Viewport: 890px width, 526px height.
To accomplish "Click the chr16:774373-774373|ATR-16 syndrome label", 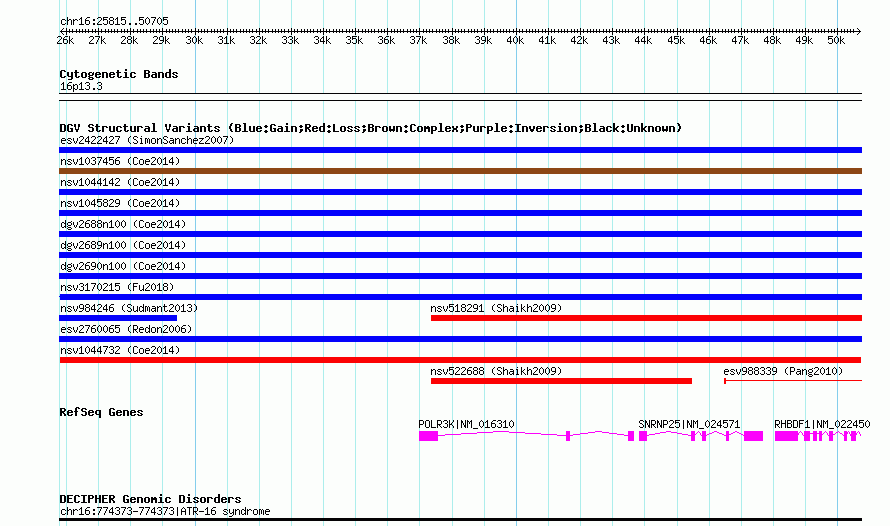I will [165, 511].
